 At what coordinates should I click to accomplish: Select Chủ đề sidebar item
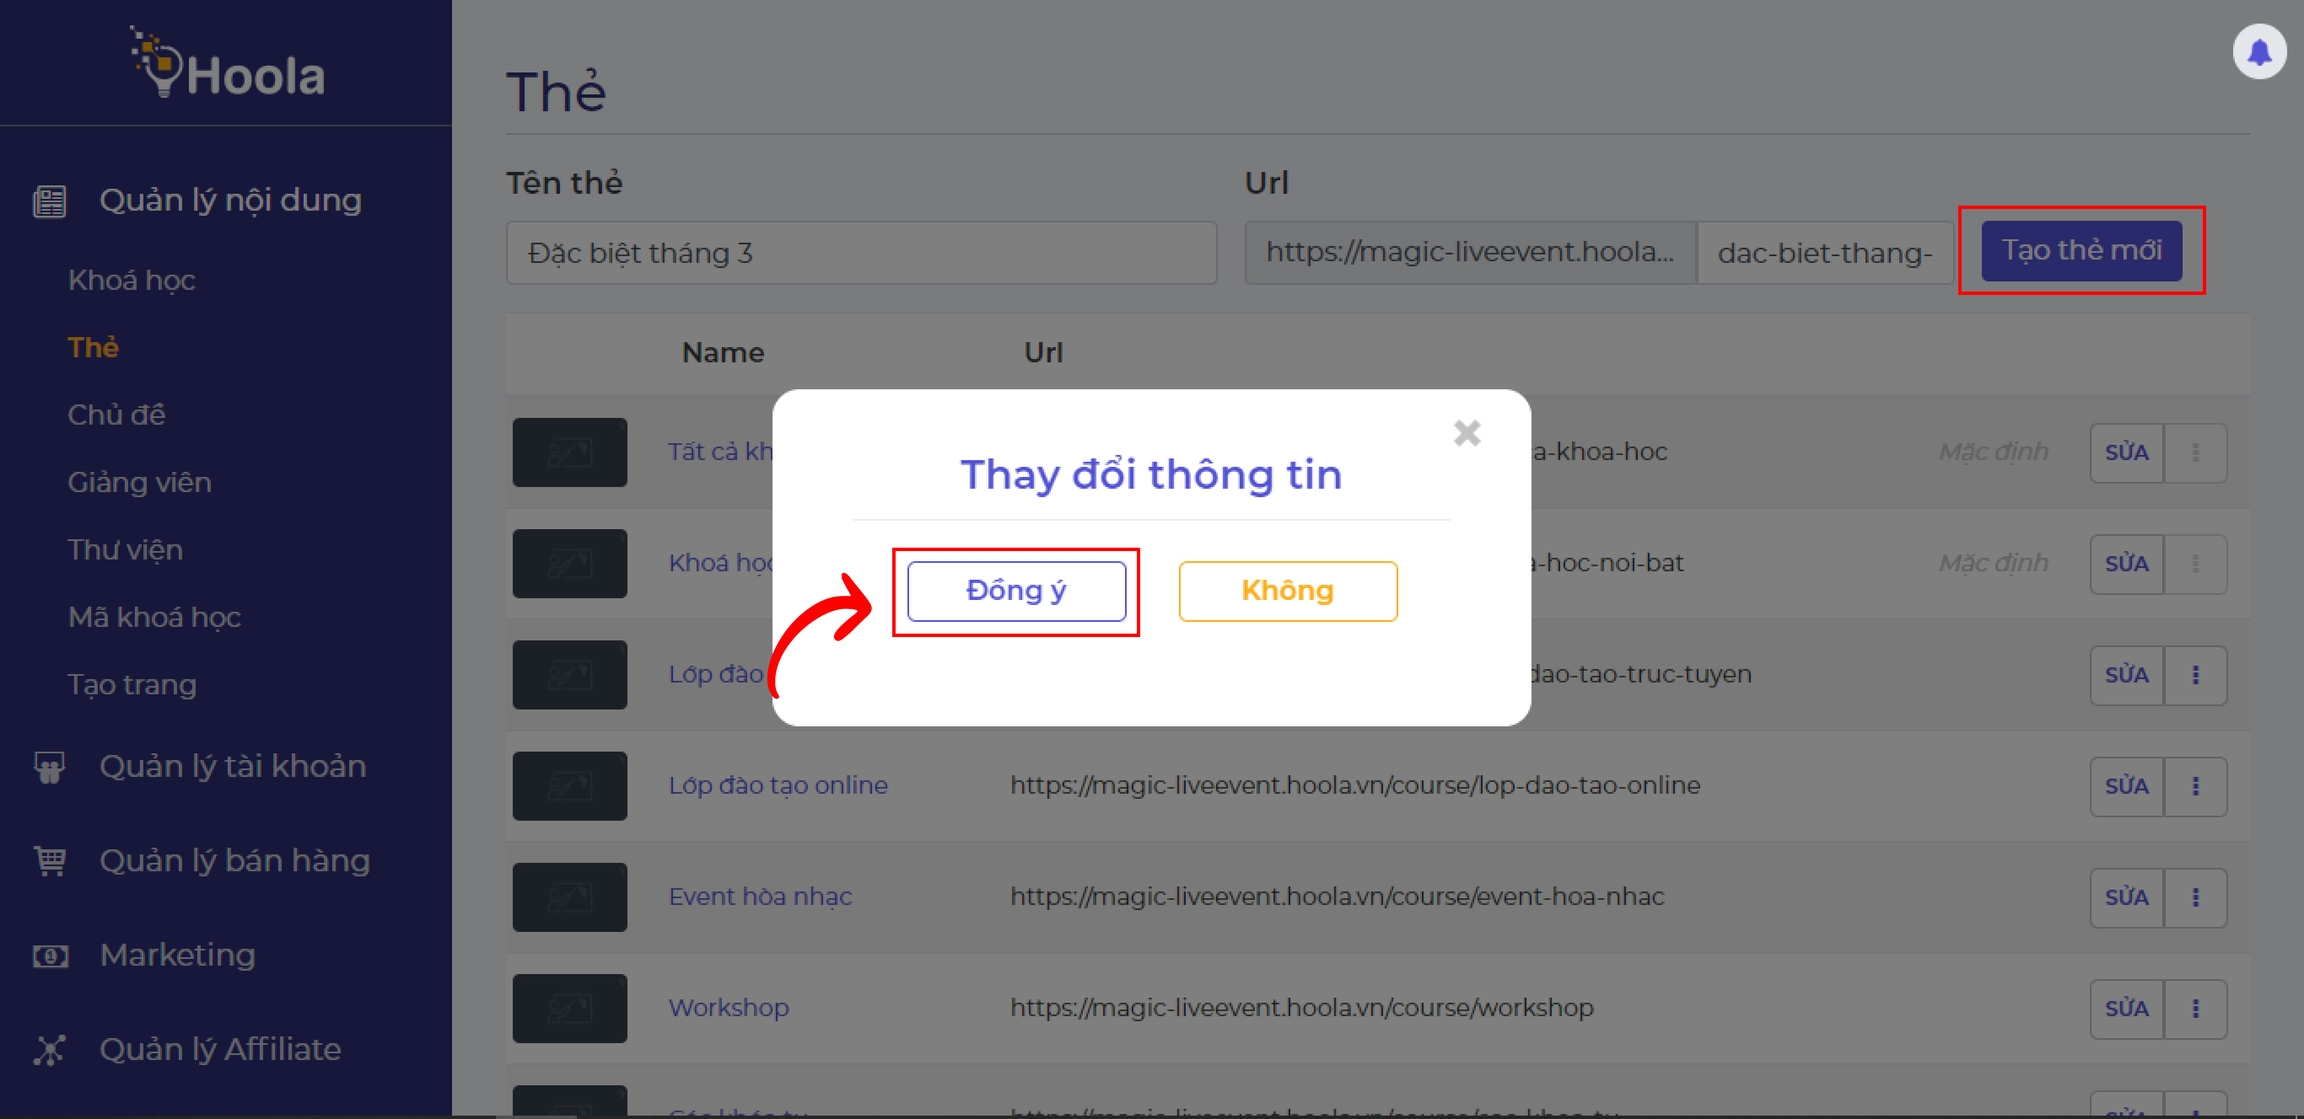[116, 415]
